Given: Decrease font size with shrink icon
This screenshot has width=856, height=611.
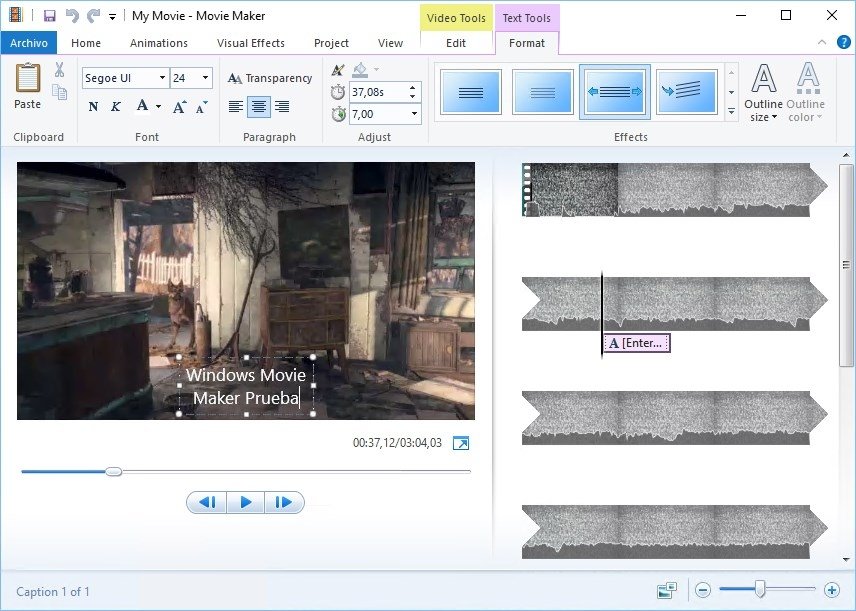Looking at the screenshot, I should point(201,107).
